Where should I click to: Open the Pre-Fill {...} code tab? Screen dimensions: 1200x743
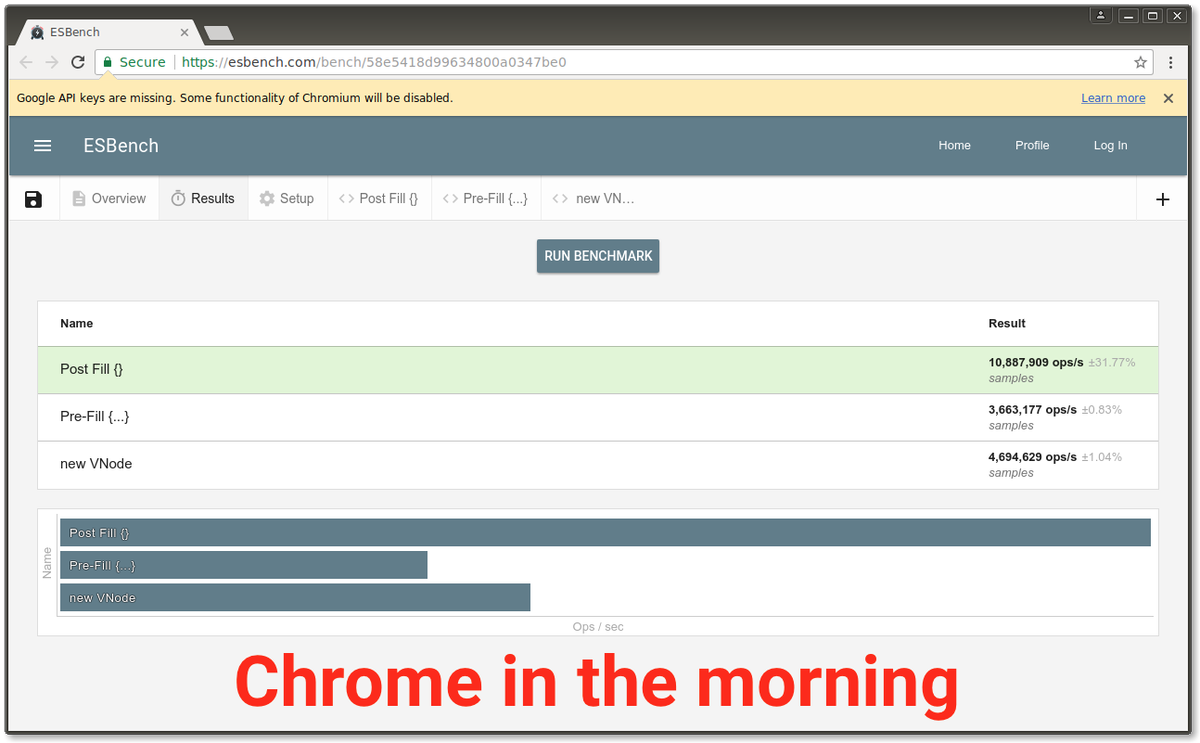tap(486, 199)
